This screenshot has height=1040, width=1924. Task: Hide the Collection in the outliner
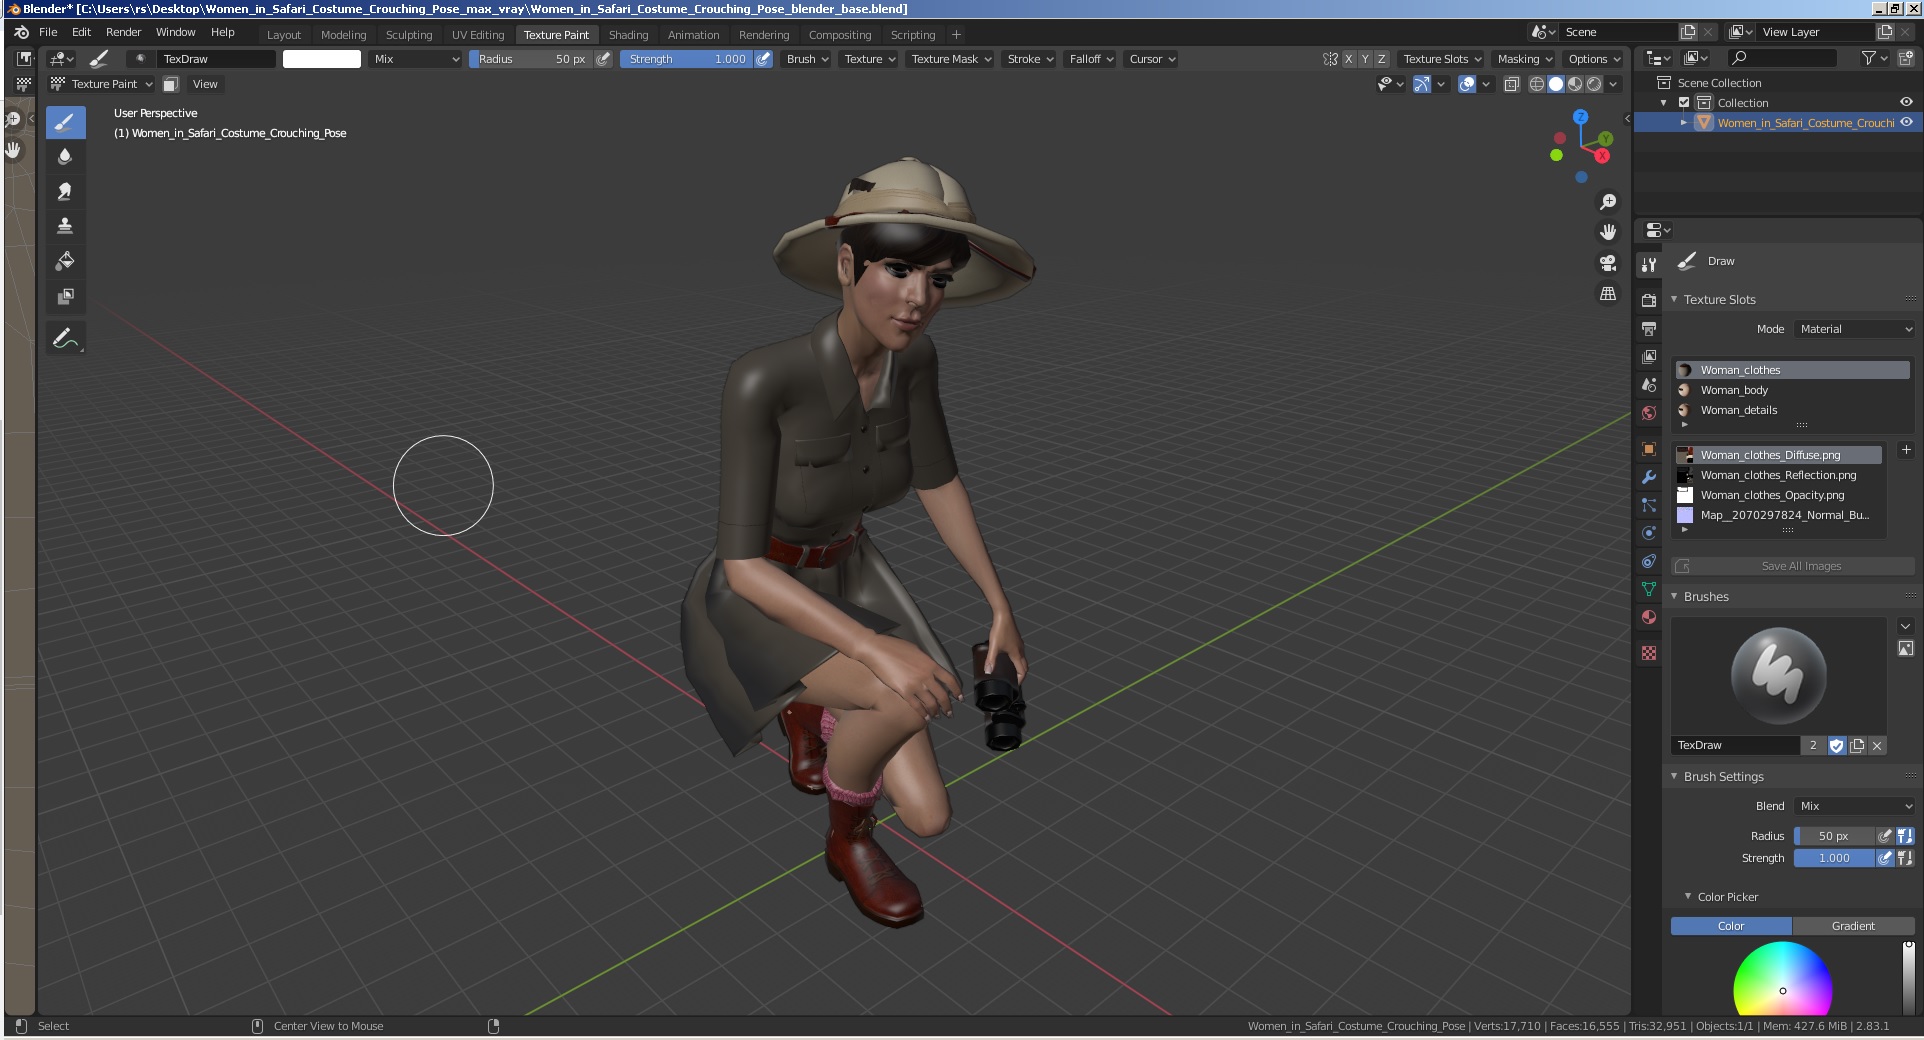click(1906, 102)
